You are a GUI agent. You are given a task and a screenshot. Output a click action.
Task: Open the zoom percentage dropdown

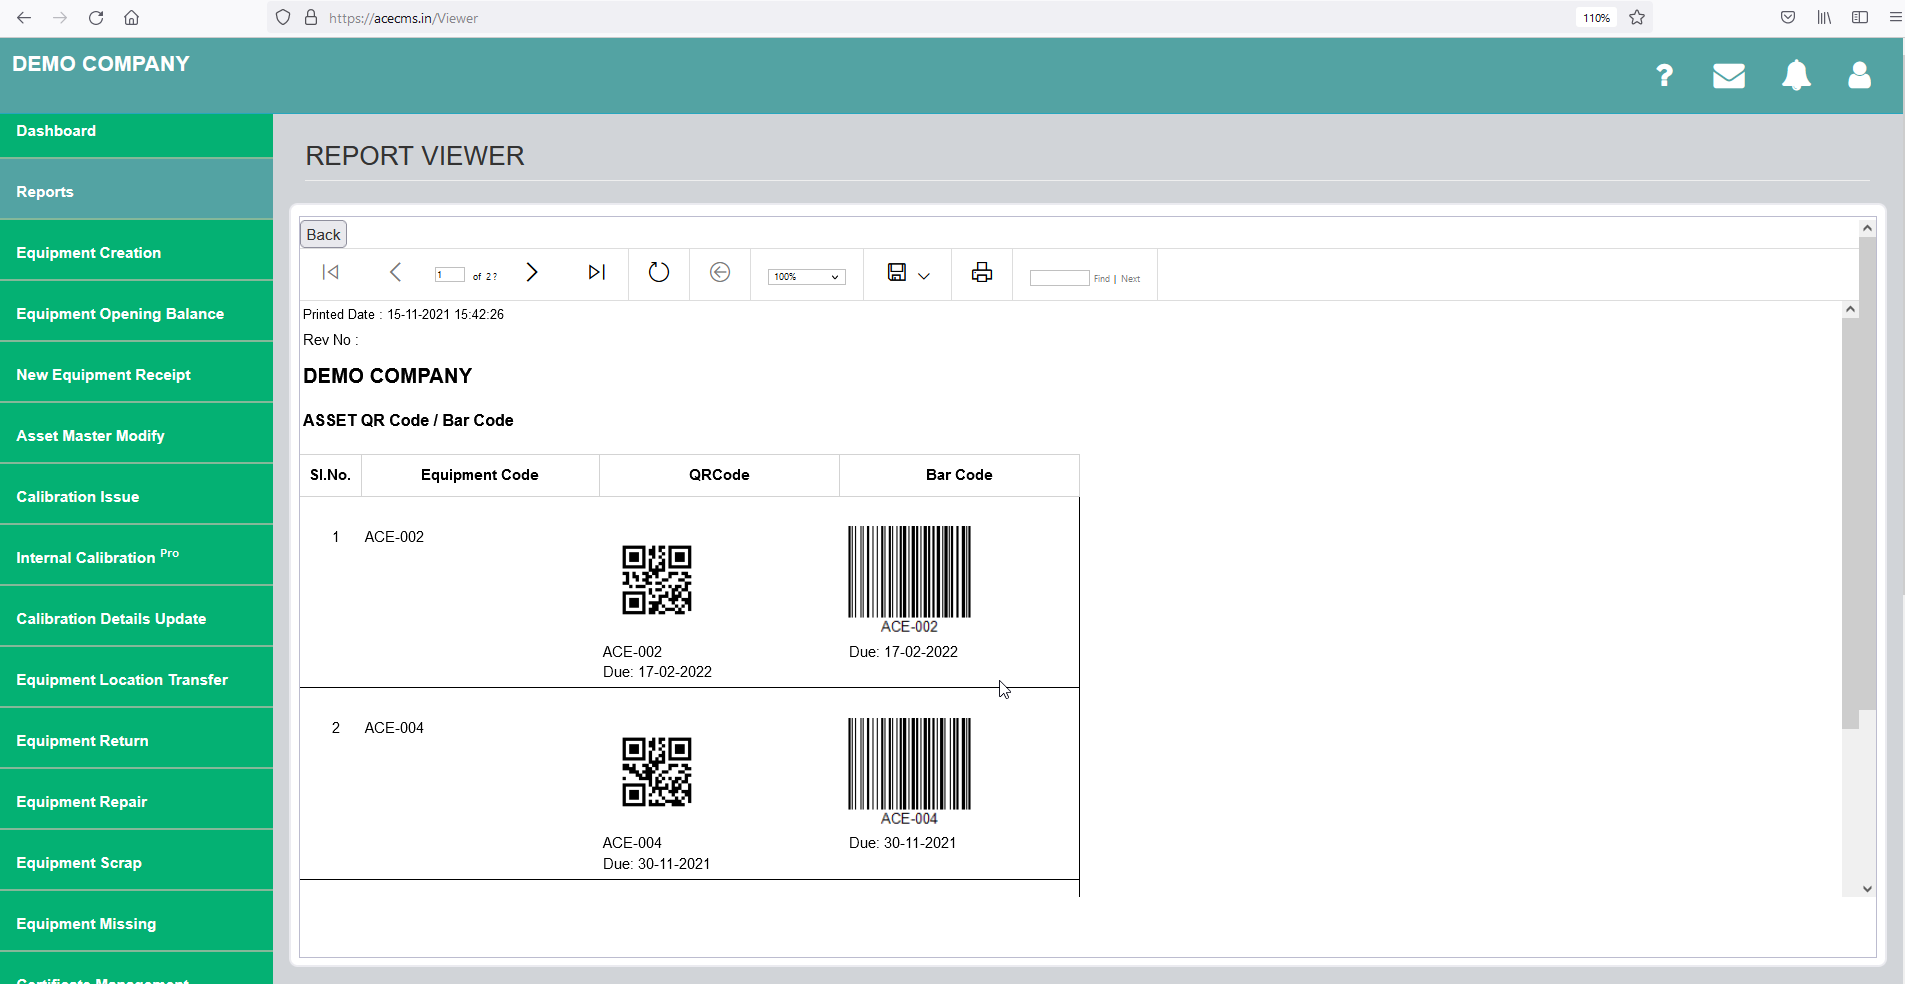[x=806, y=276]
